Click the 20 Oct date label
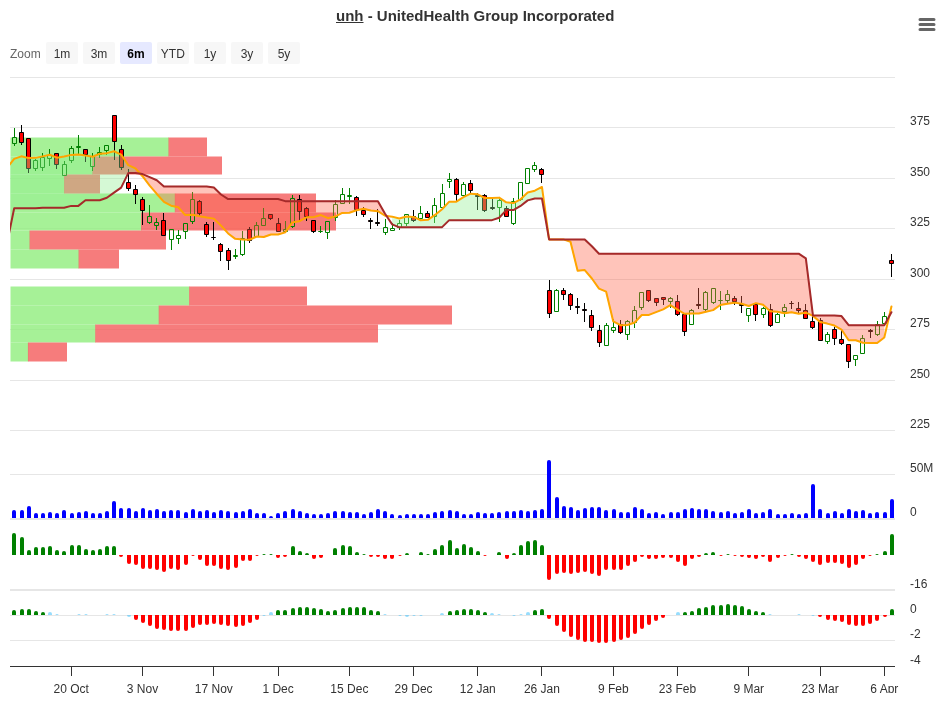 [x=71, y=688]
